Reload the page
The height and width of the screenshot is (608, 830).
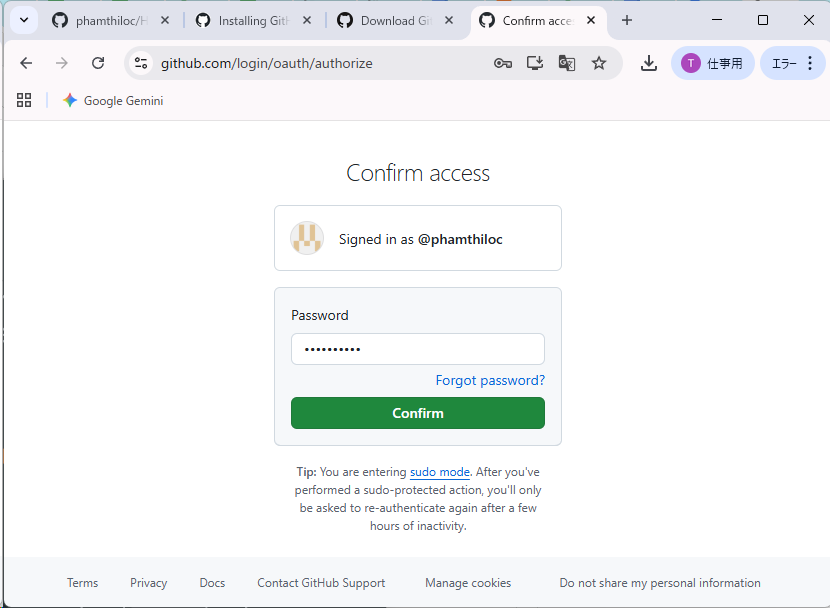(98, 63)
